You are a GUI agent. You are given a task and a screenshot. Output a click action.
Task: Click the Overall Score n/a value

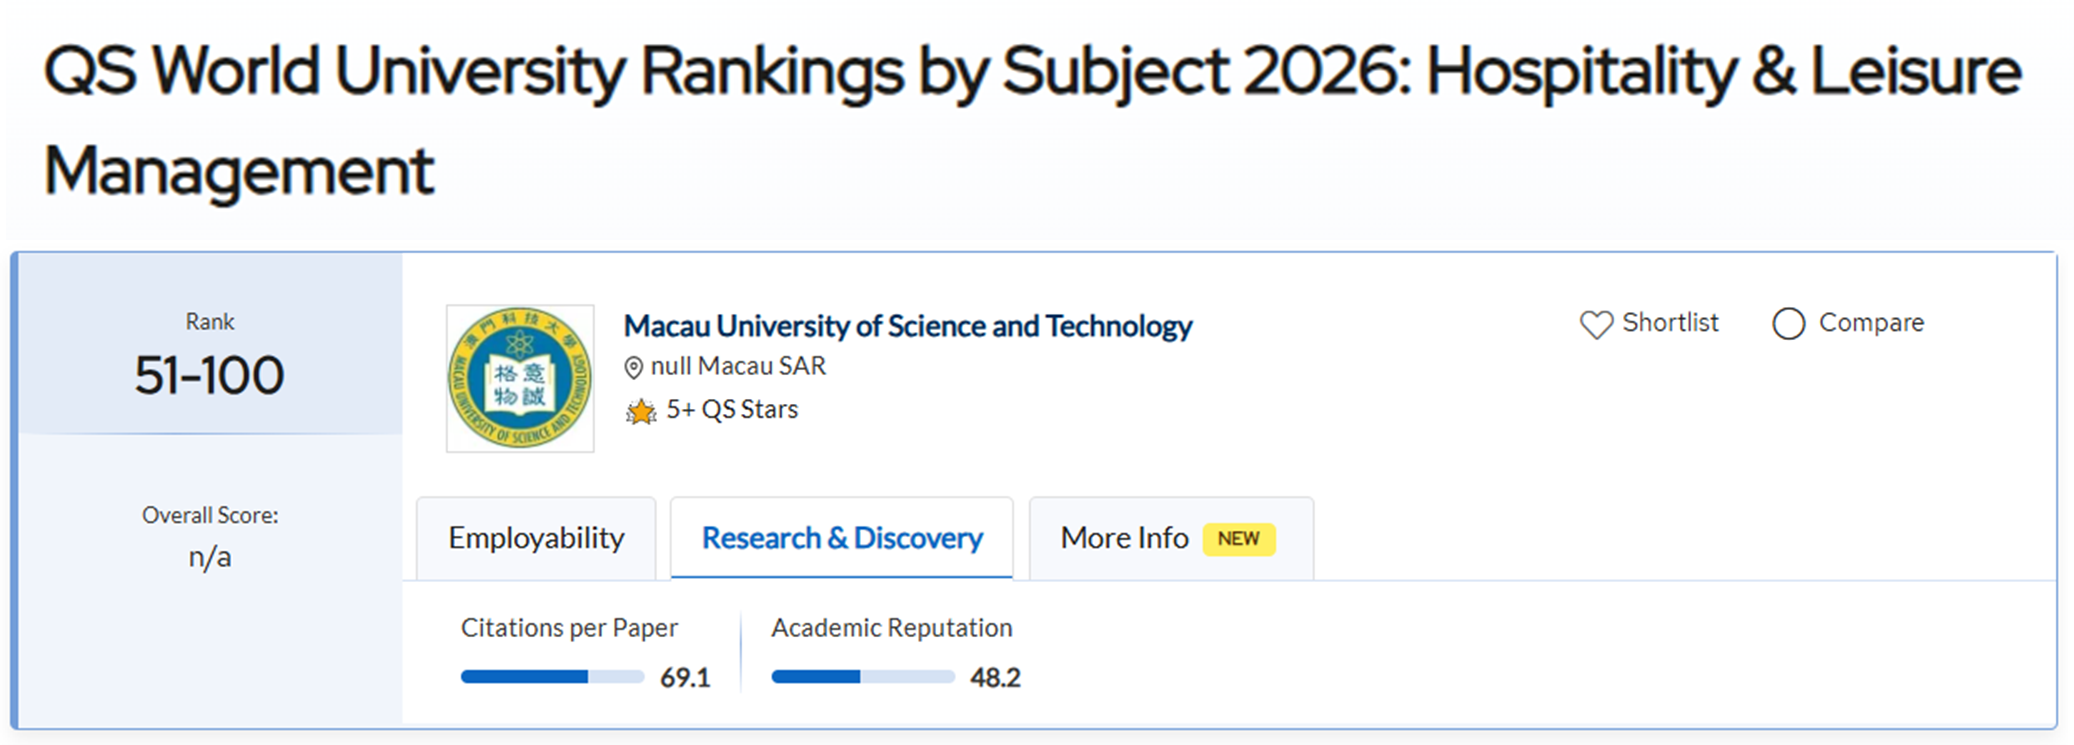click(210, 557)
